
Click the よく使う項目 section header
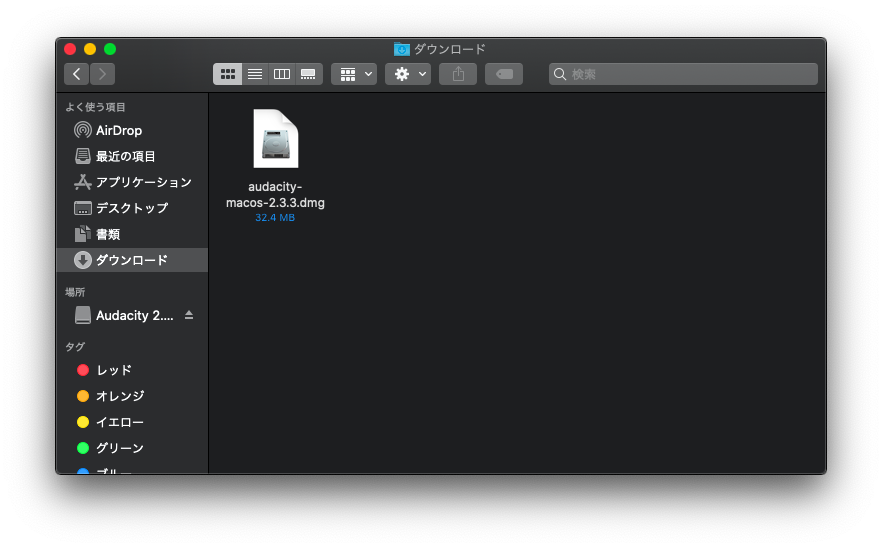pos(95,107)
